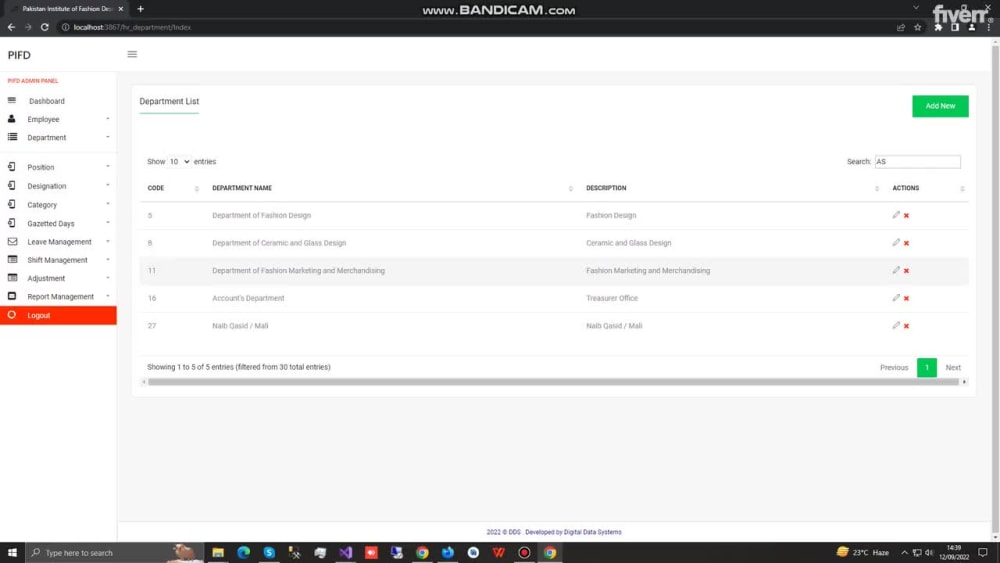Edit the Account's Department row
1000x563 pixels.
click(896, 298)
